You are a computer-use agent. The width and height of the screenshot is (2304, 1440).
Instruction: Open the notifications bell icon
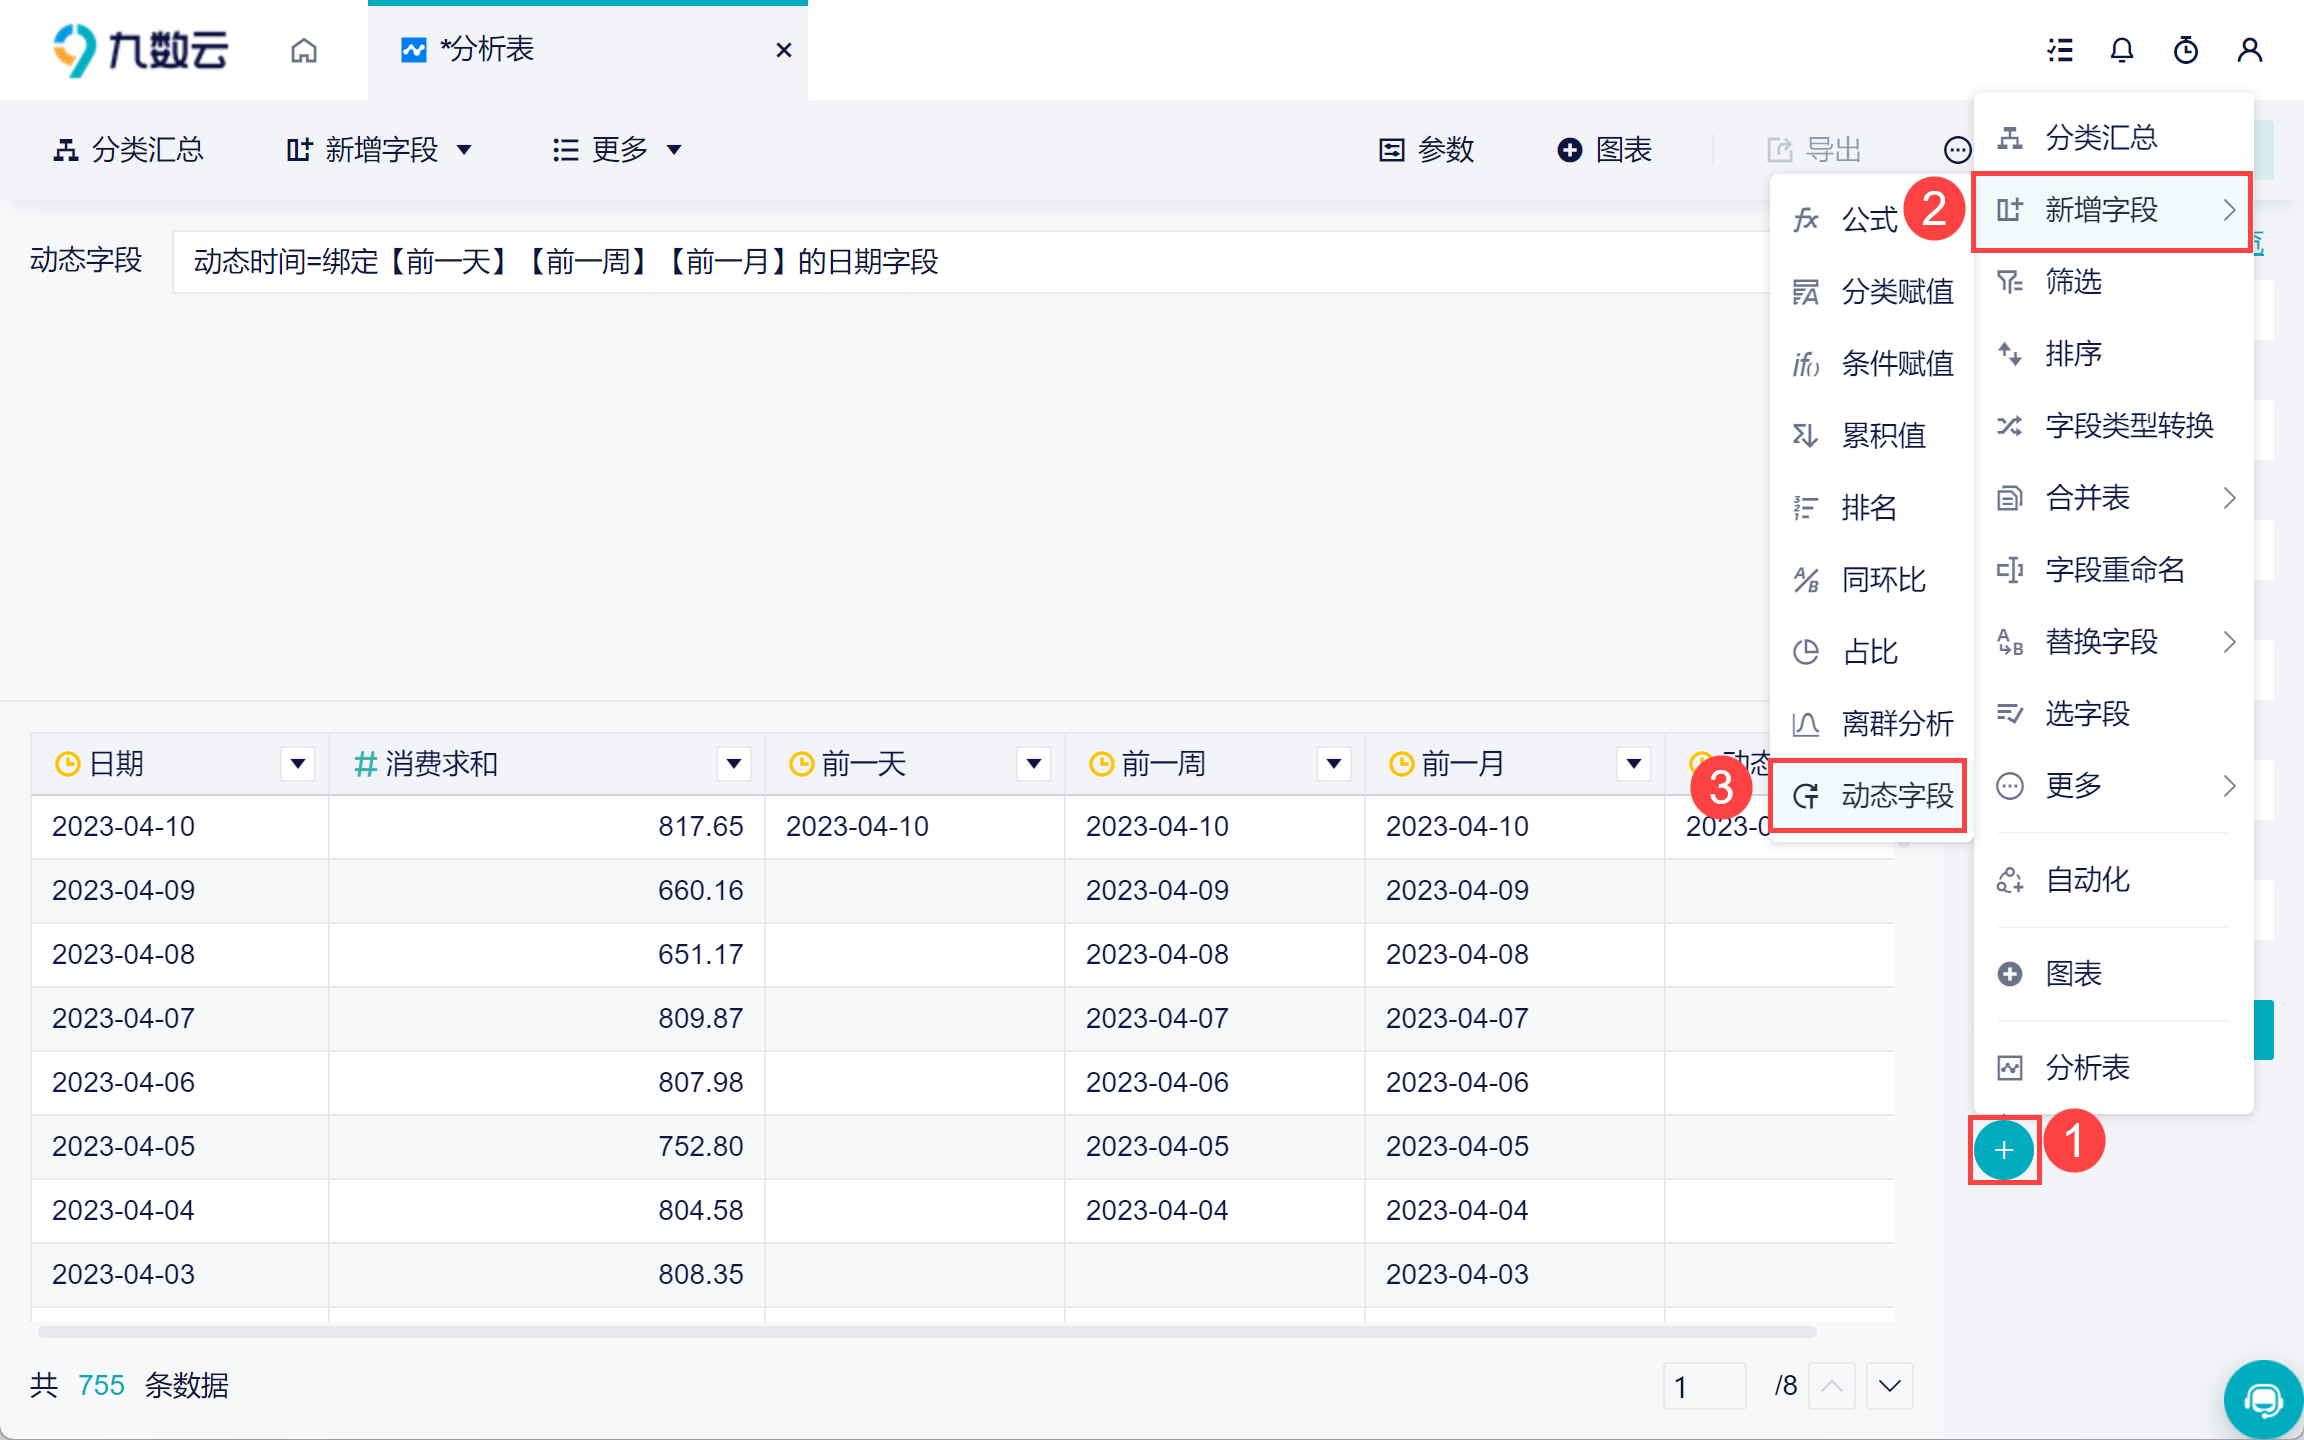tap(2121, 50)
